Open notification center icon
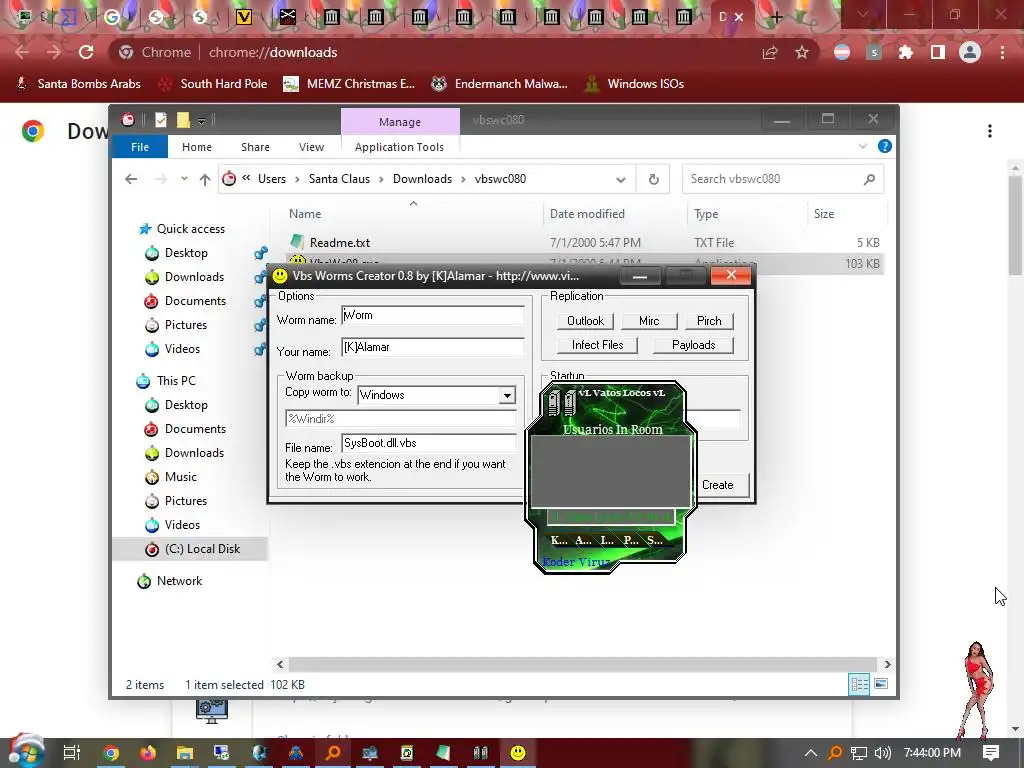 point(991,753)
